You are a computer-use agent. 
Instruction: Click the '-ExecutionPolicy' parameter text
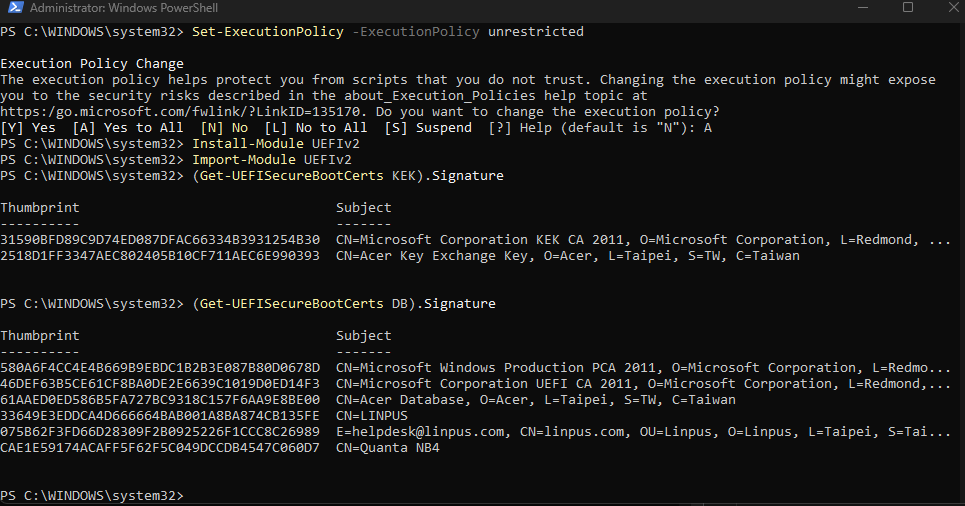tap(416, 31)
